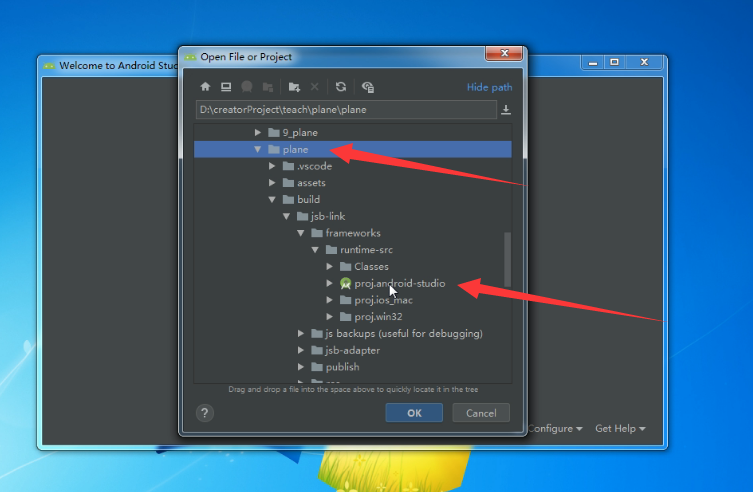The image size is (753, 492).
Task: Collapse the frameworks folder
Action: click(x=301, y=233)
